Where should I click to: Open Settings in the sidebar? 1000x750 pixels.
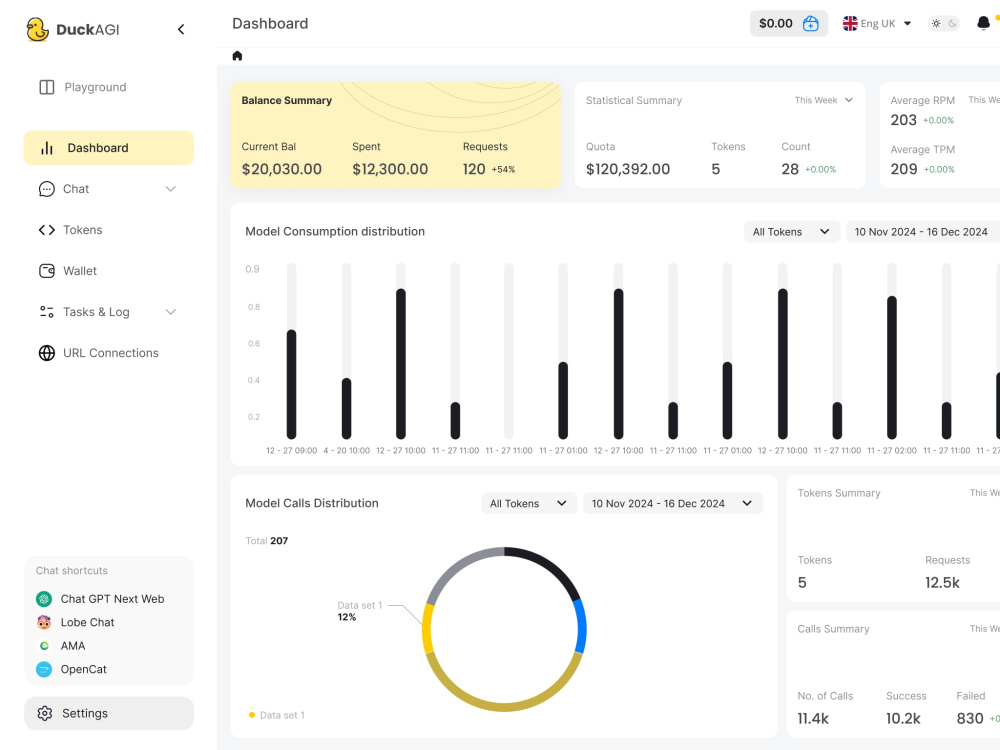click(x=108, y=713)
